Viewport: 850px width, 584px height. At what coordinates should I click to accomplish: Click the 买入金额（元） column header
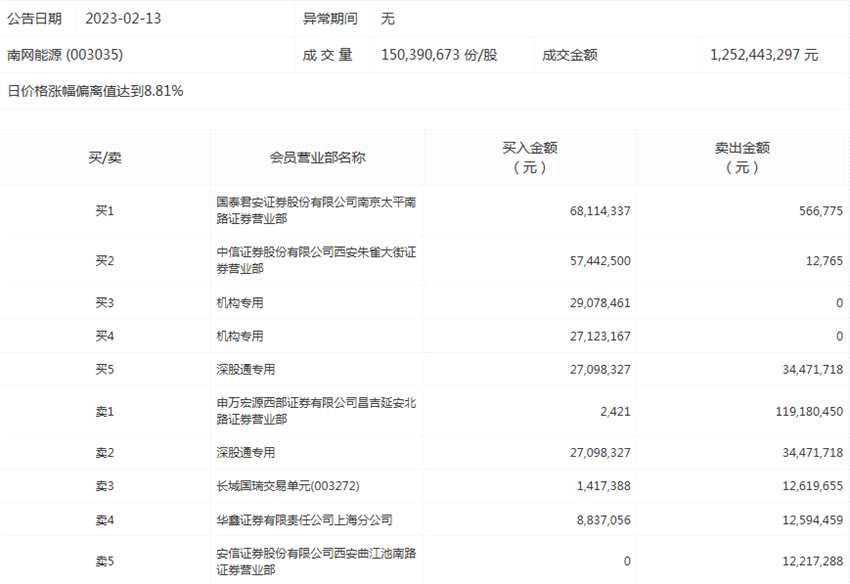click(x=530, y=158)
